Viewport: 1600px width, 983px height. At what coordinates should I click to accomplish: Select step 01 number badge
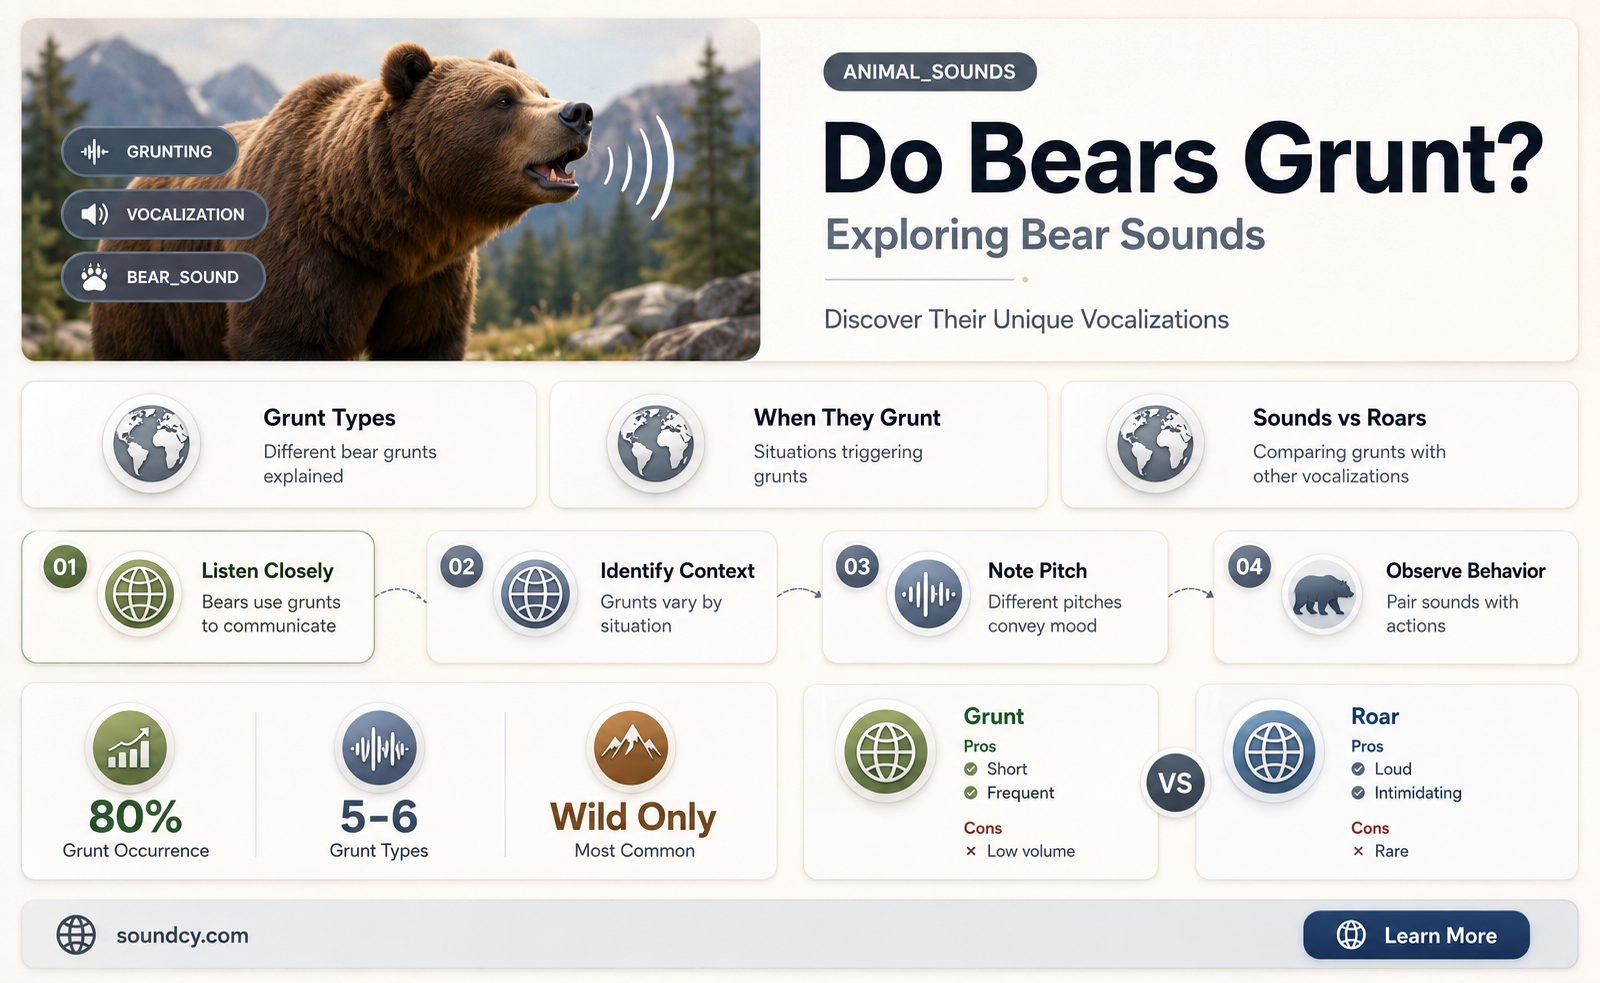tap(65, 567)
